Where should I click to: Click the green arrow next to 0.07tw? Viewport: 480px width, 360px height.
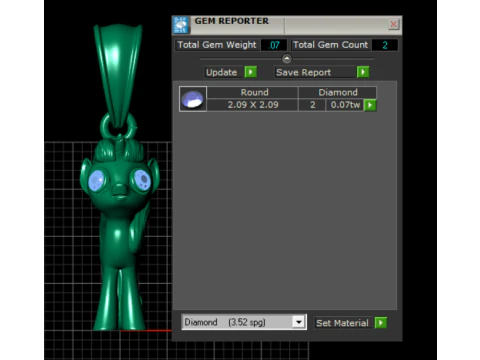(x=370, y=105)
